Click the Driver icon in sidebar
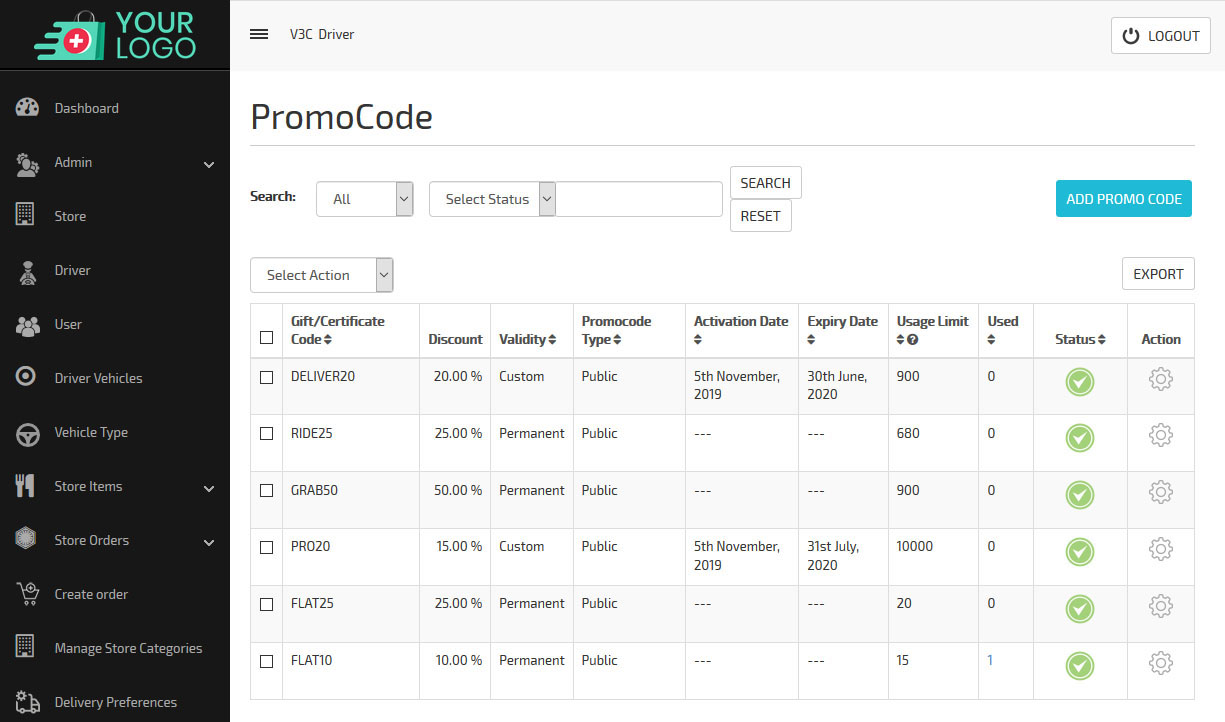Screen dimensions: 1225x722 click(x=28, y=271)
